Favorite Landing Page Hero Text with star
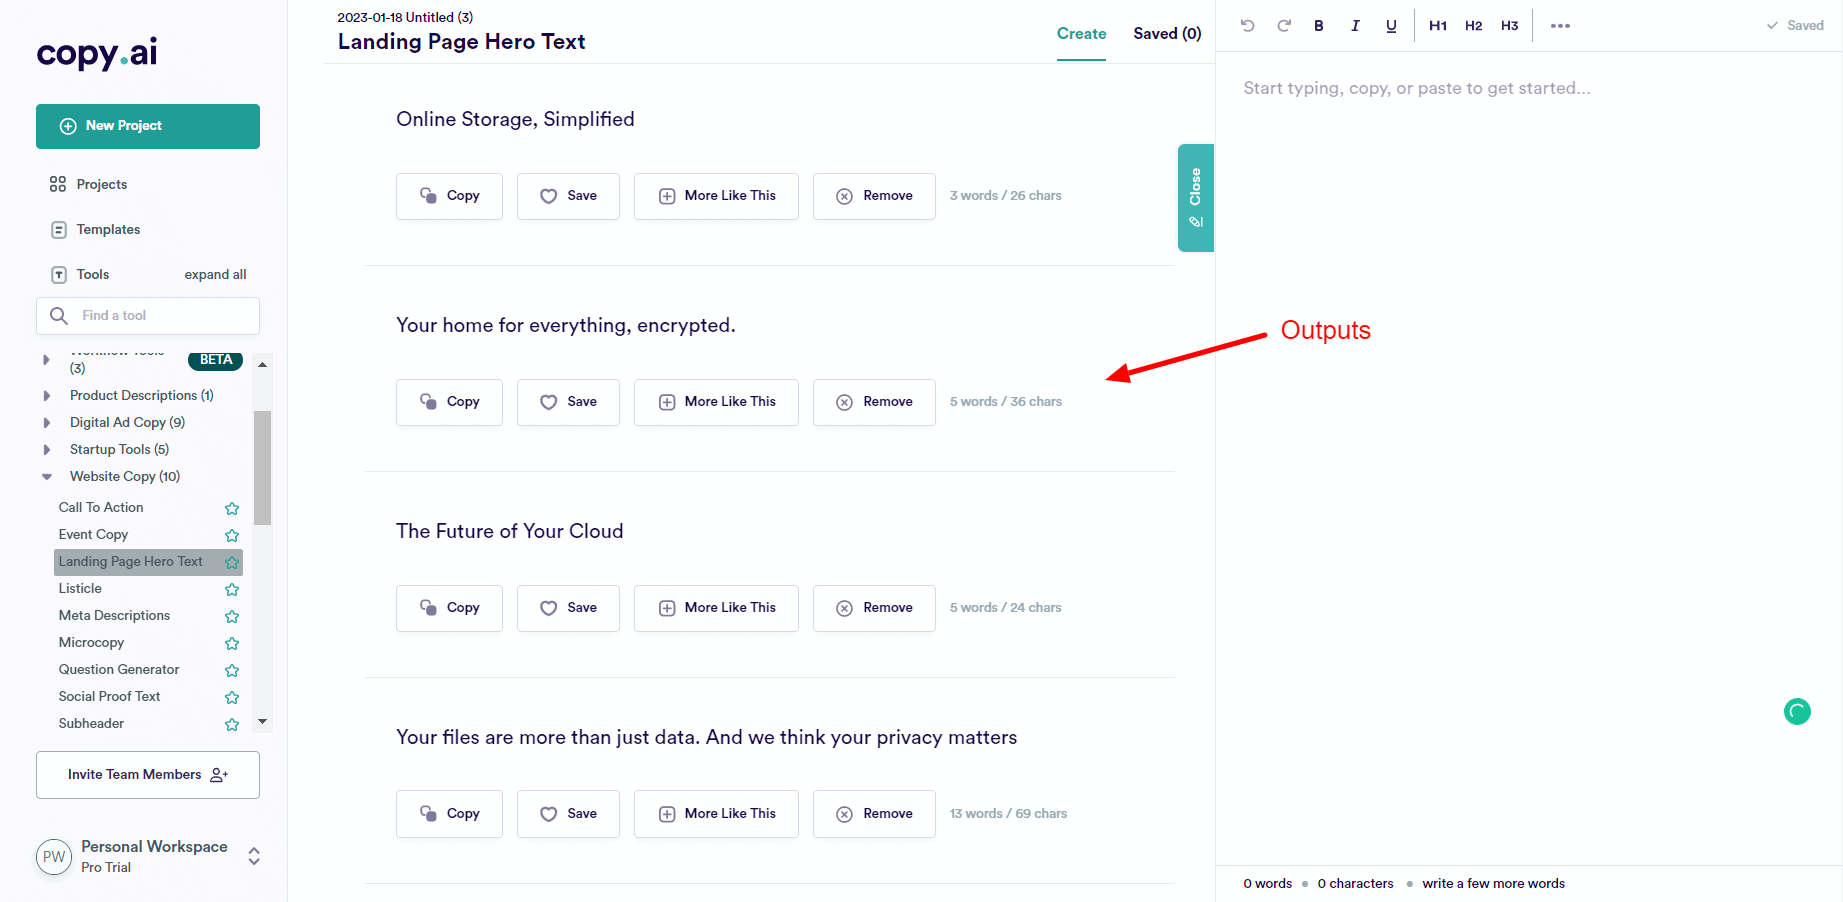This screenshot has height=902, width=1843. click(232, 562)
